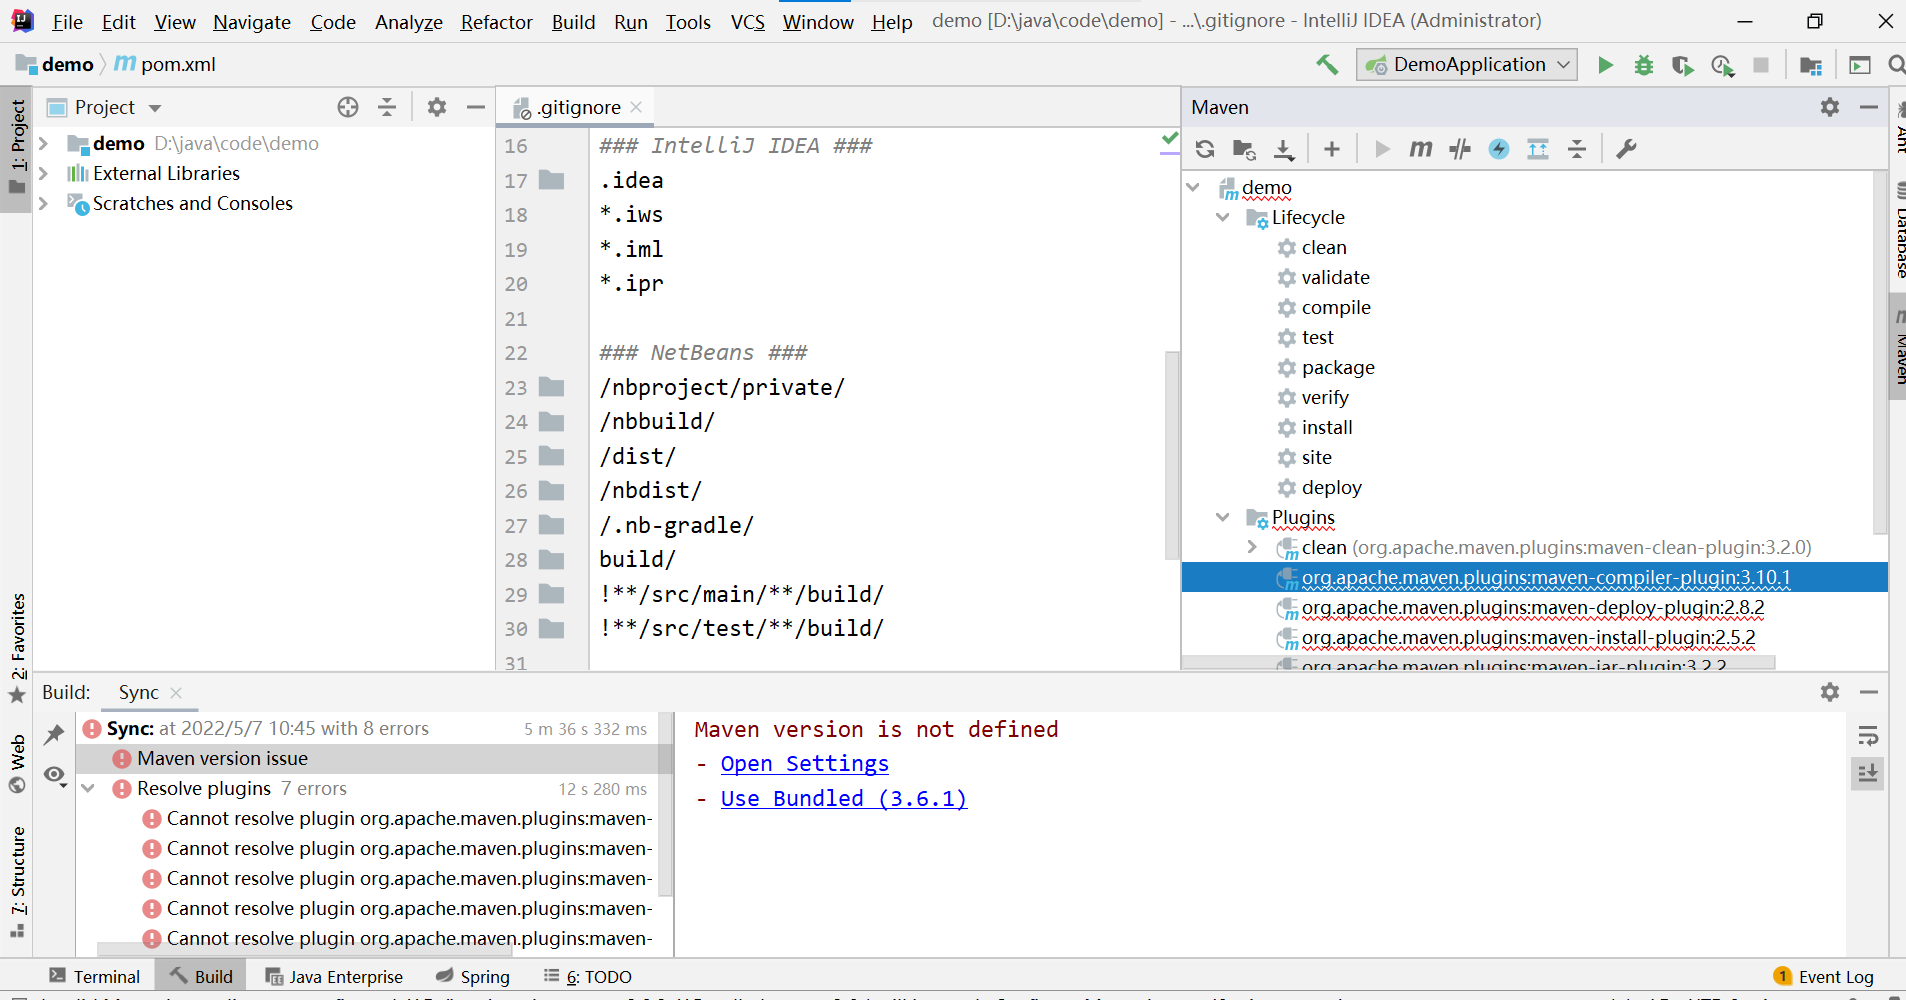The height and width of the screenshot is (1000, 1906).
Task: Collapse the Maven demo root node
Action: 1193,188
